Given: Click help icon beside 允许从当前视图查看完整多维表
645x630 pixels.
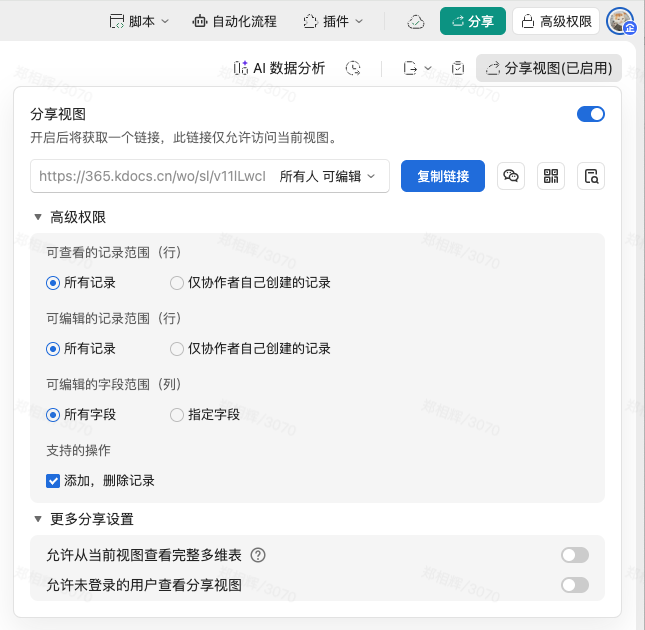Looking at the screenshot, I should pos(258,555).
